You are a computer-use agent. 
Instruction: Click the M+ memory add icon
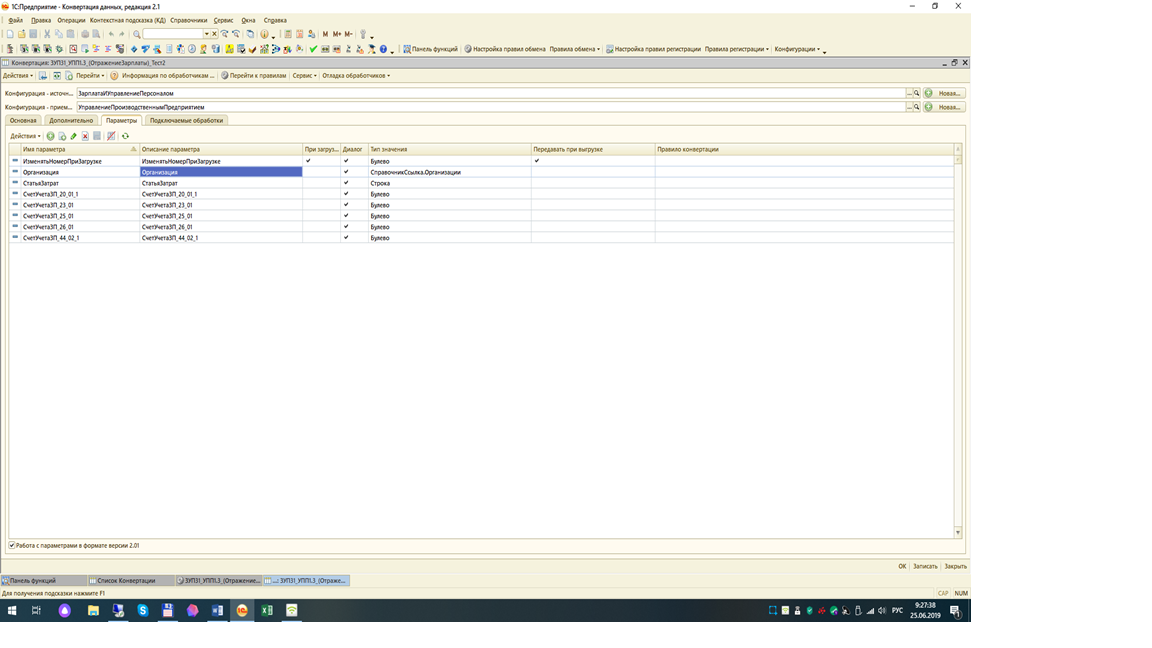pos(336,34)
